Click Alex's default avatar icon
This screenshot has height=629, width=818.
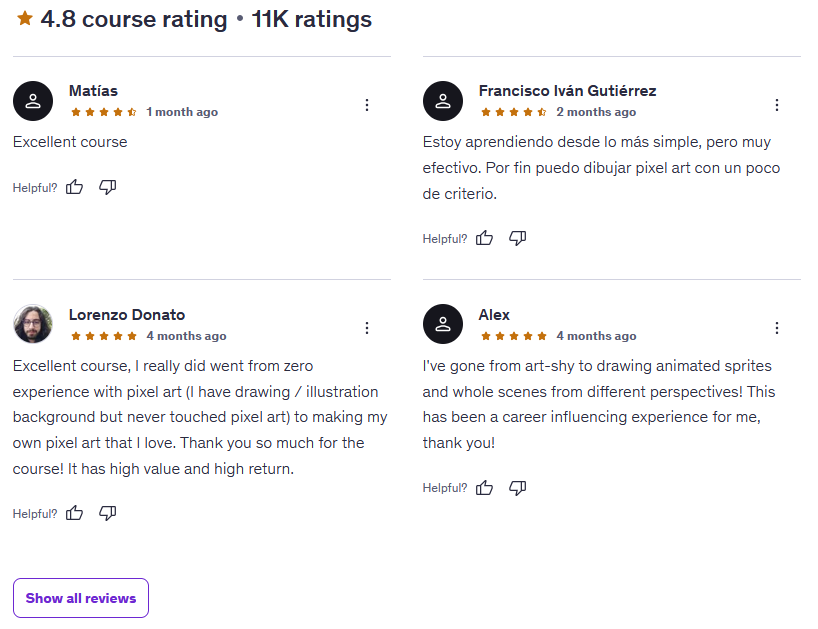tap(443, 324)
